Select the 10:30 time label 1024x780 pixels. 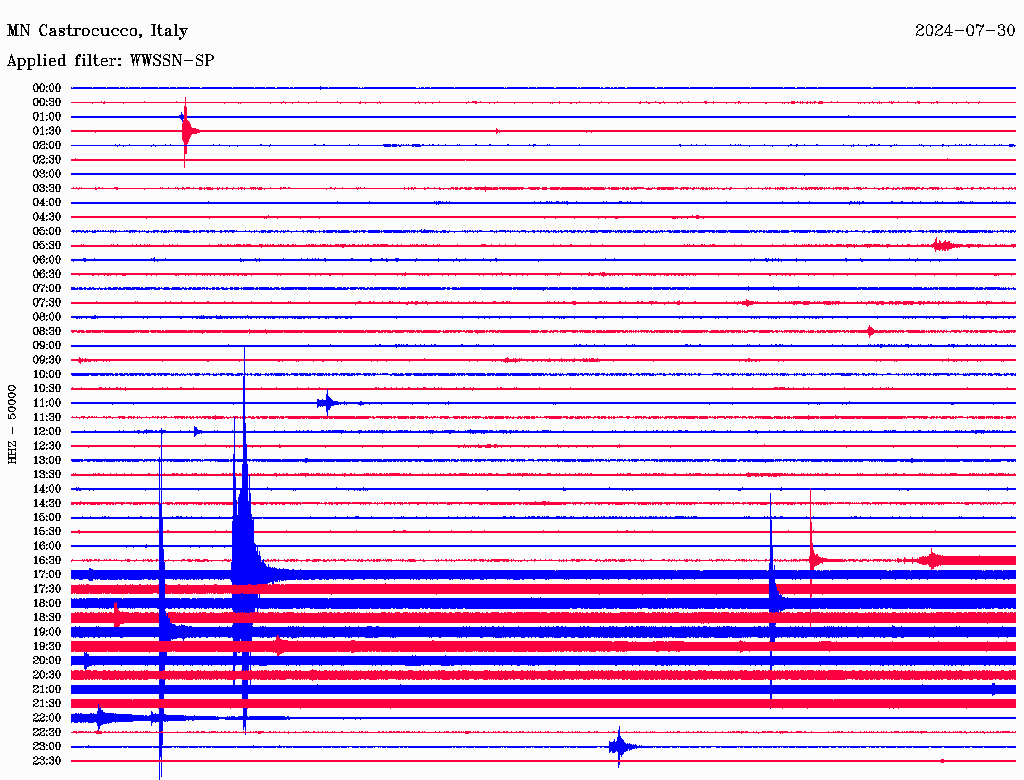[x=46, y=389]
